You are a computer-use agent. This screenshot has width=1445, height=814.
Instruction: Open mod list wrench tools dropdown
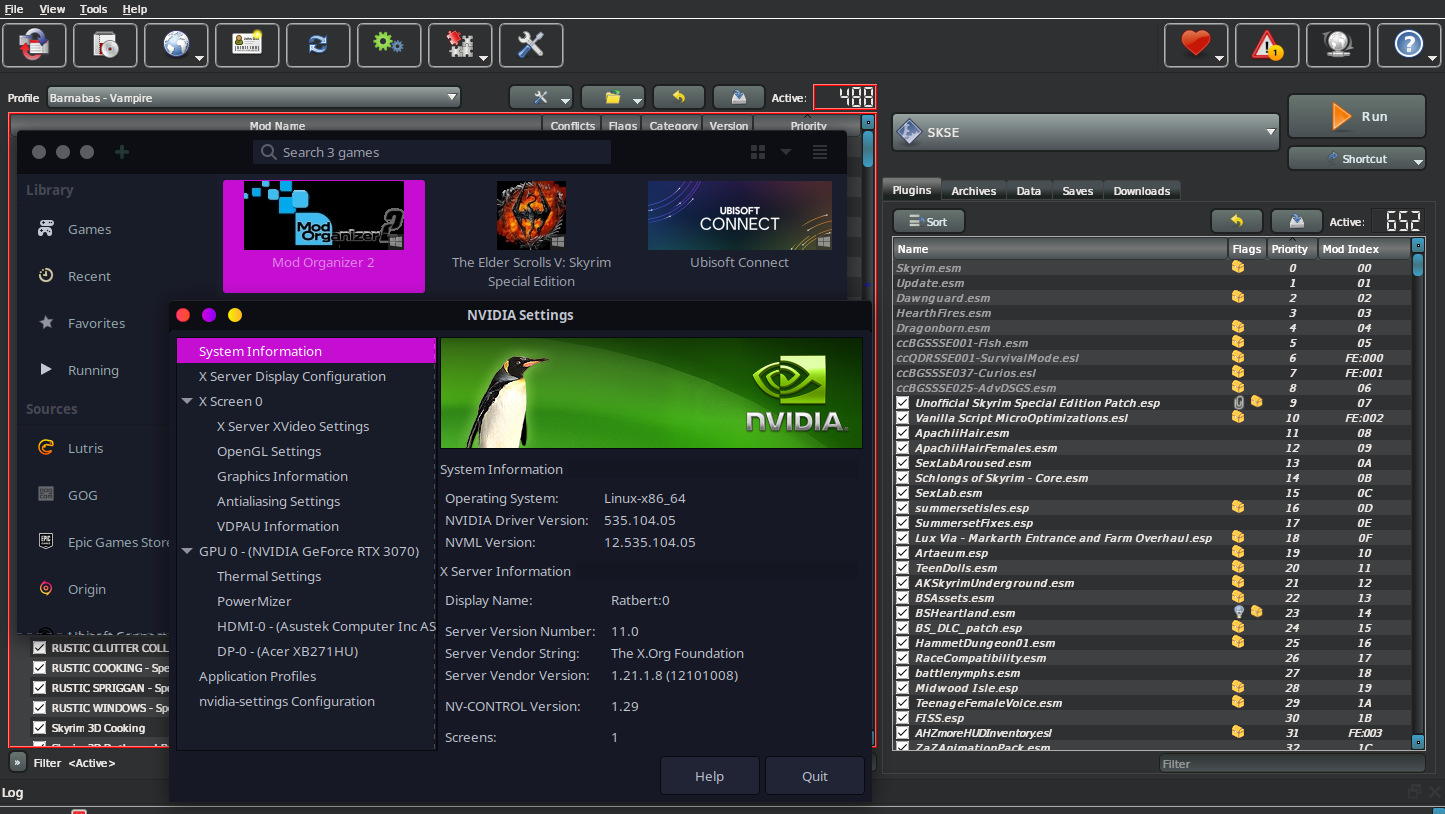541,97
